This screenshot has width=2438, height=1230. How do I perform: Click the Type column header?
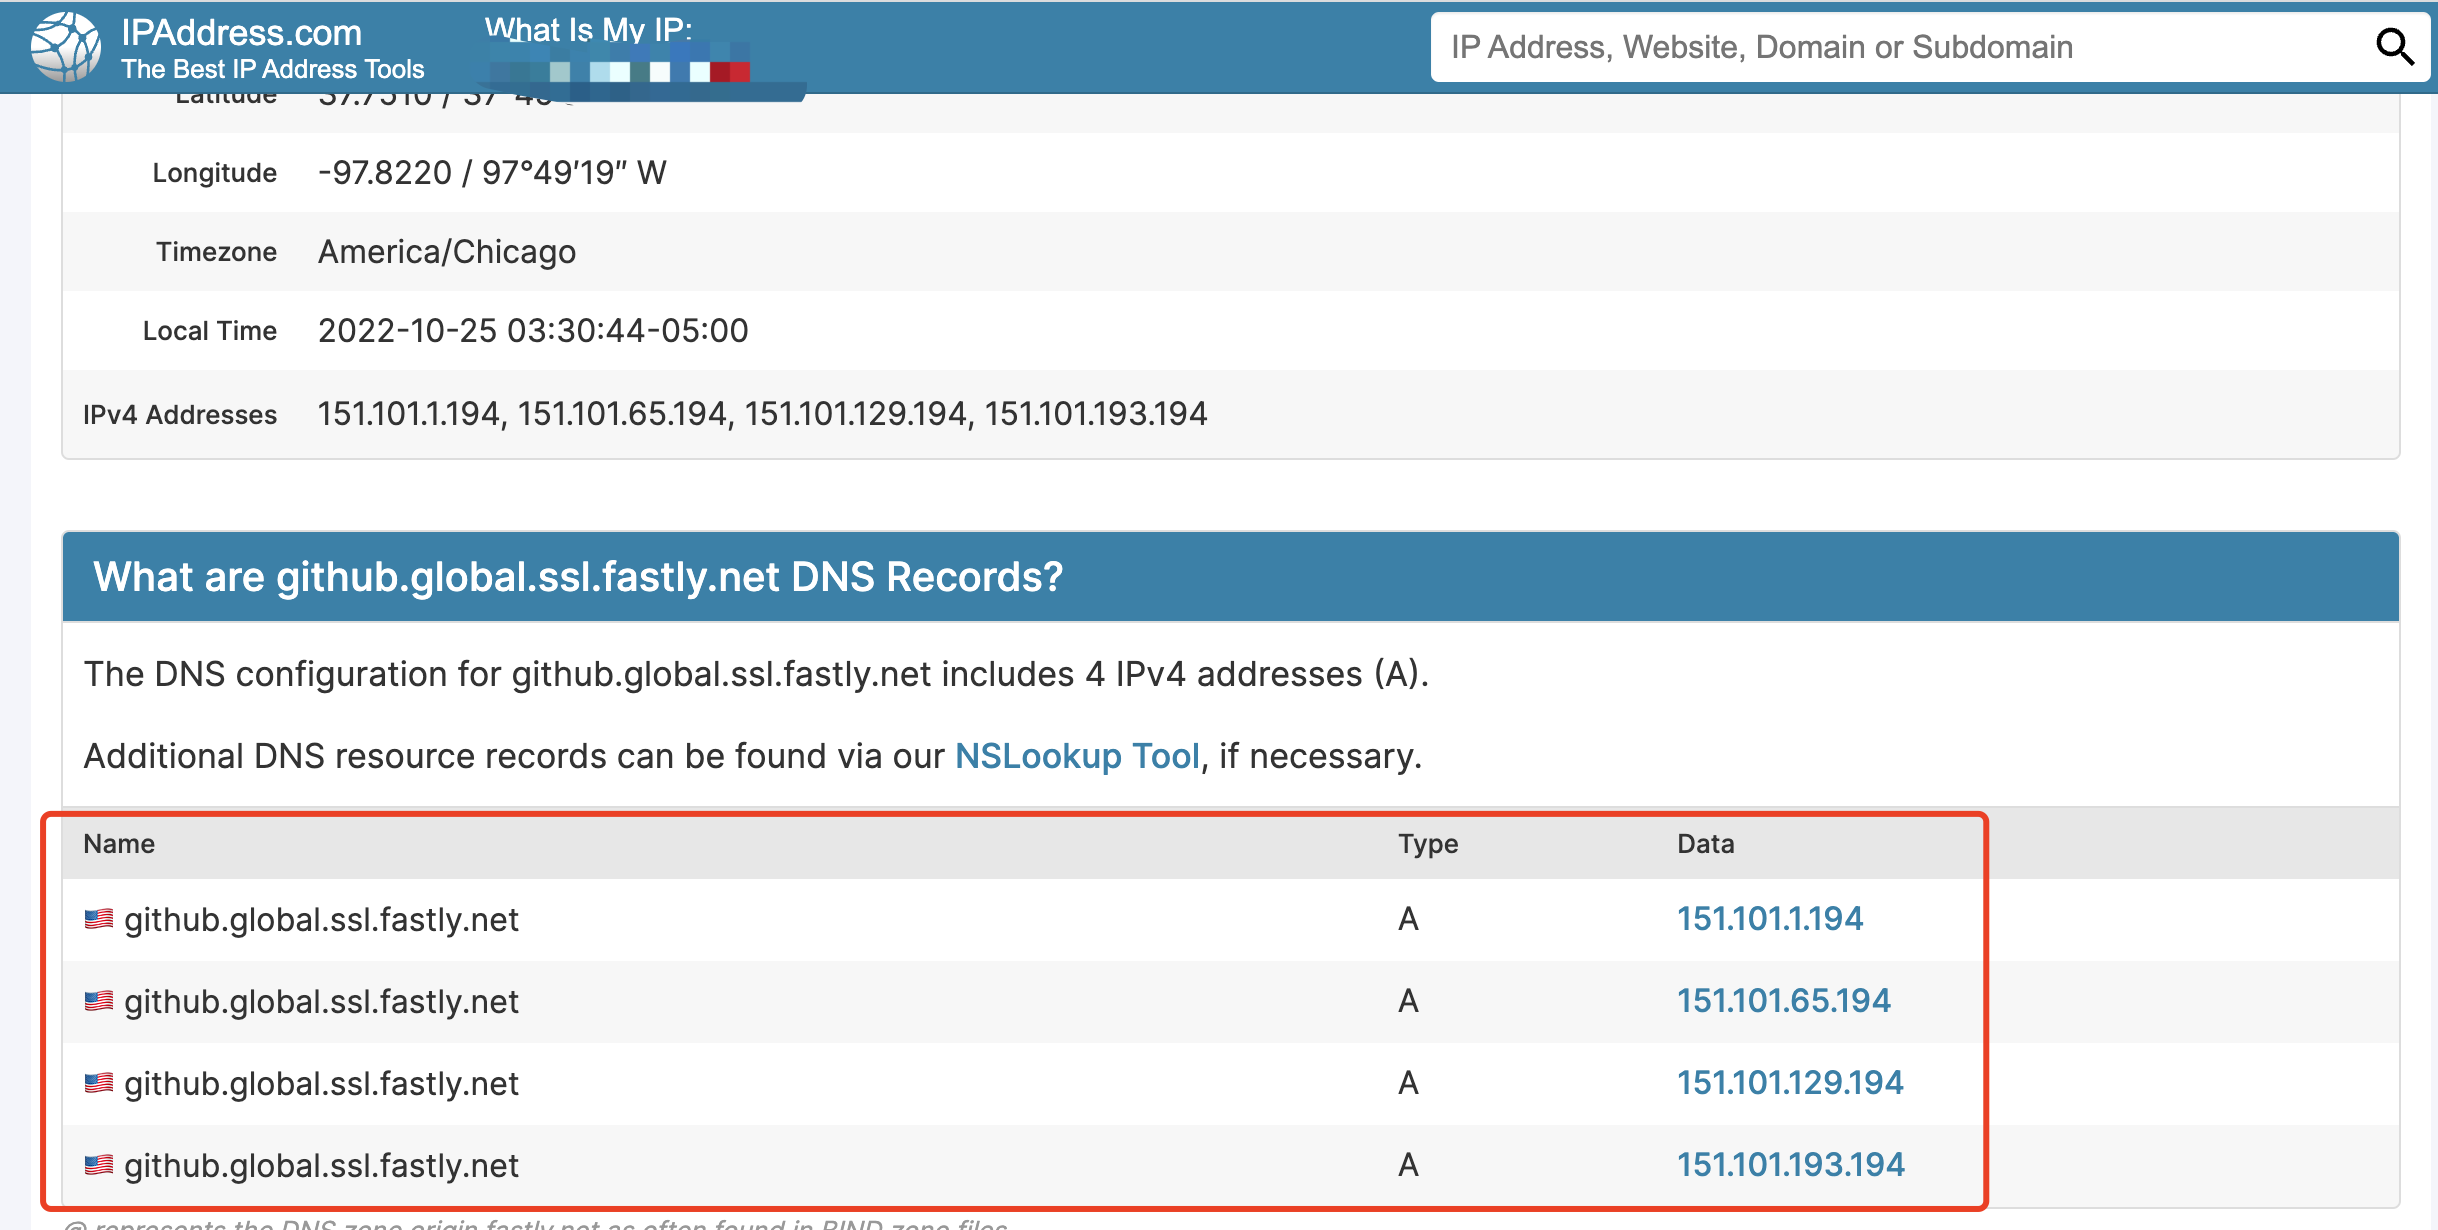(1427, 844)
